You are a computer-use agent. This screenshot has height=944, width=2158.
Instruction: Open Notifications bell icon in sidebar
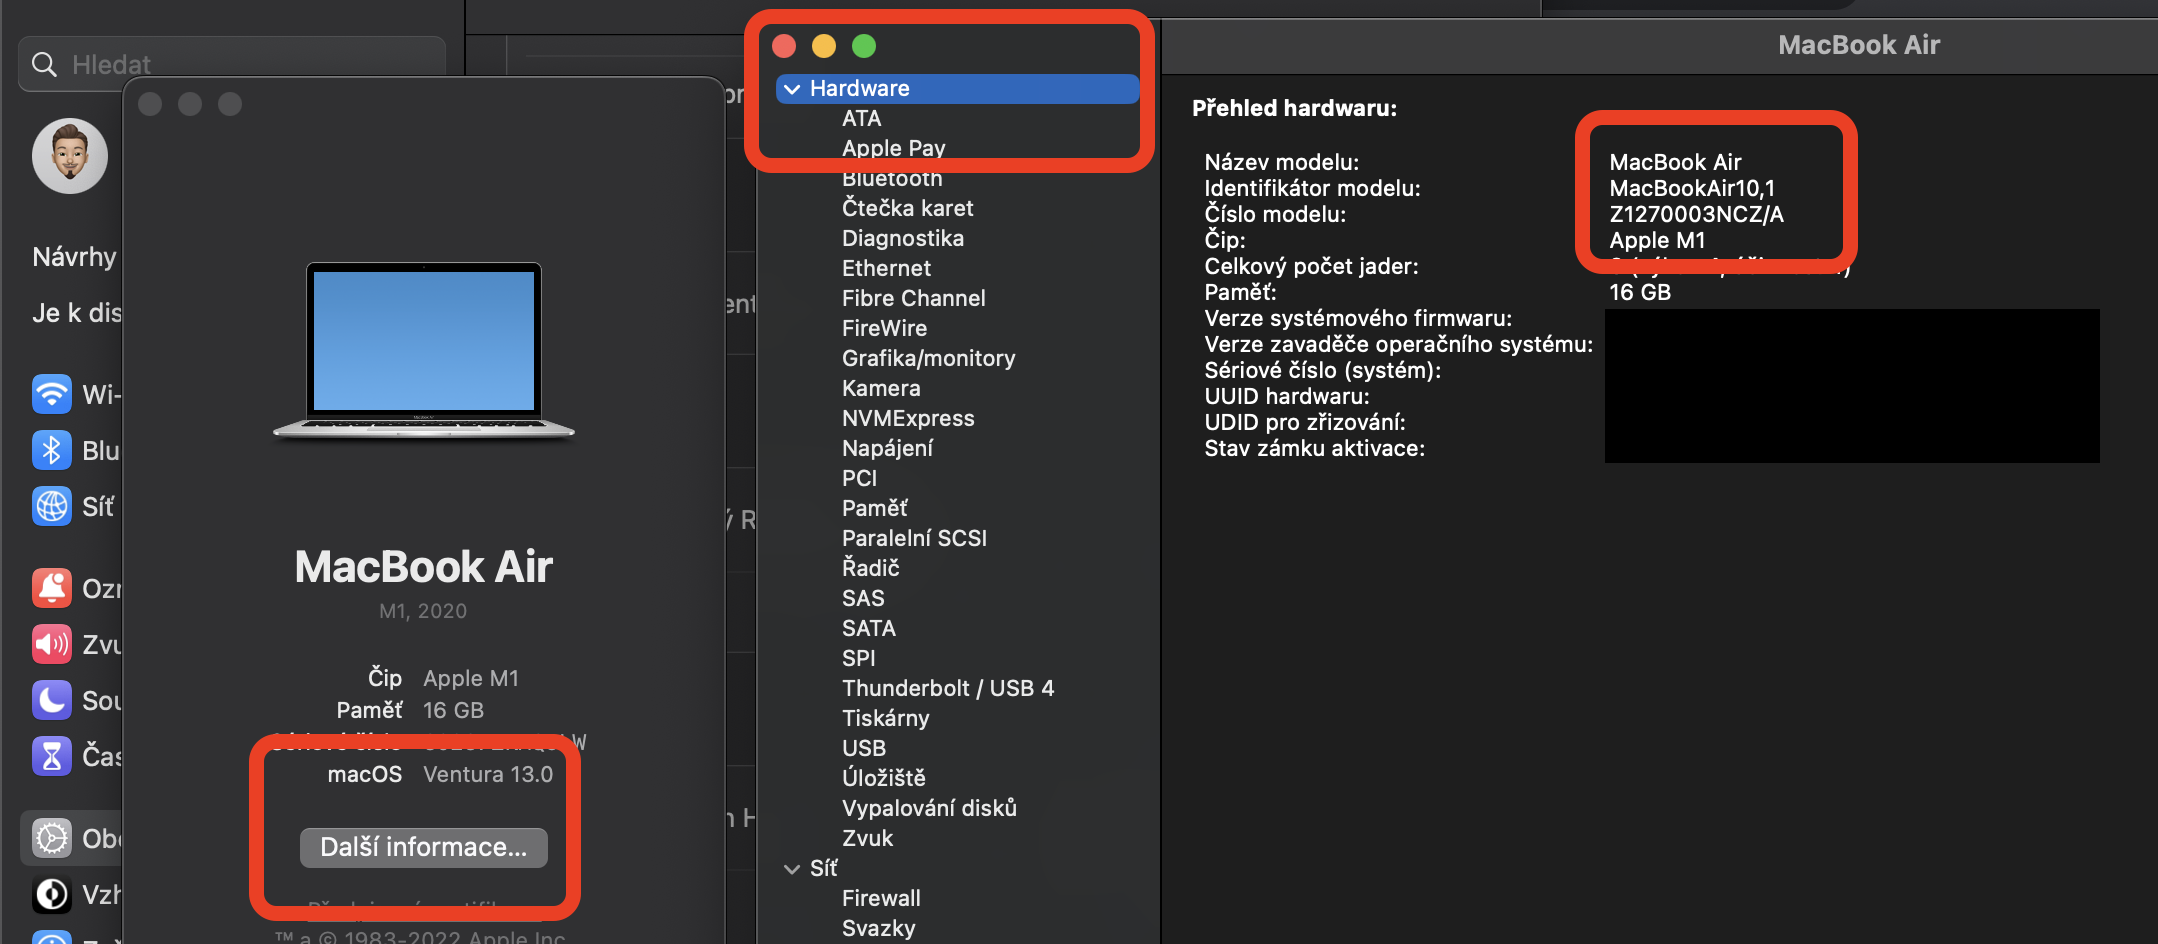point(52,588)
